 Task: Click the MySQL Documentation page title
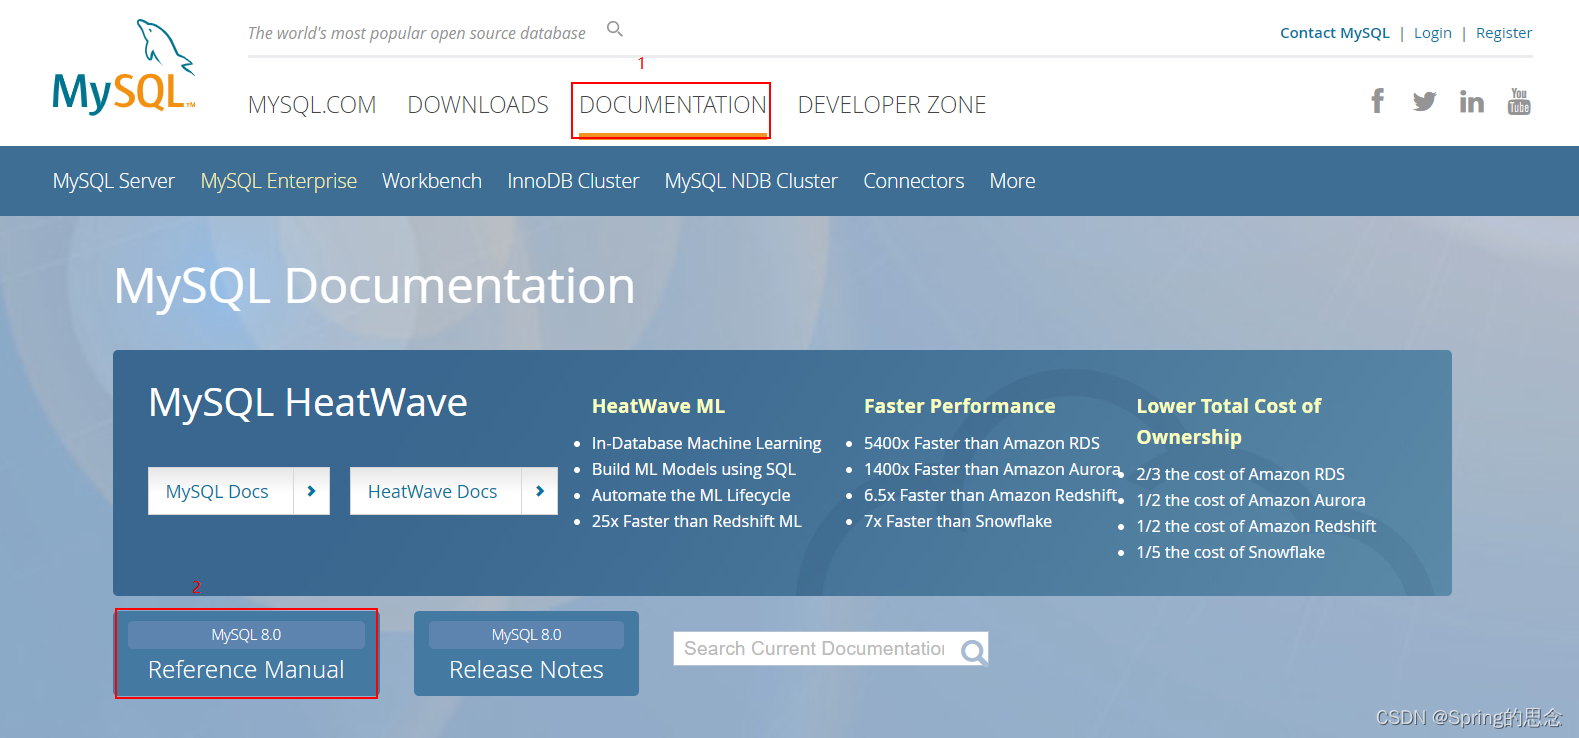pos(374,286)
